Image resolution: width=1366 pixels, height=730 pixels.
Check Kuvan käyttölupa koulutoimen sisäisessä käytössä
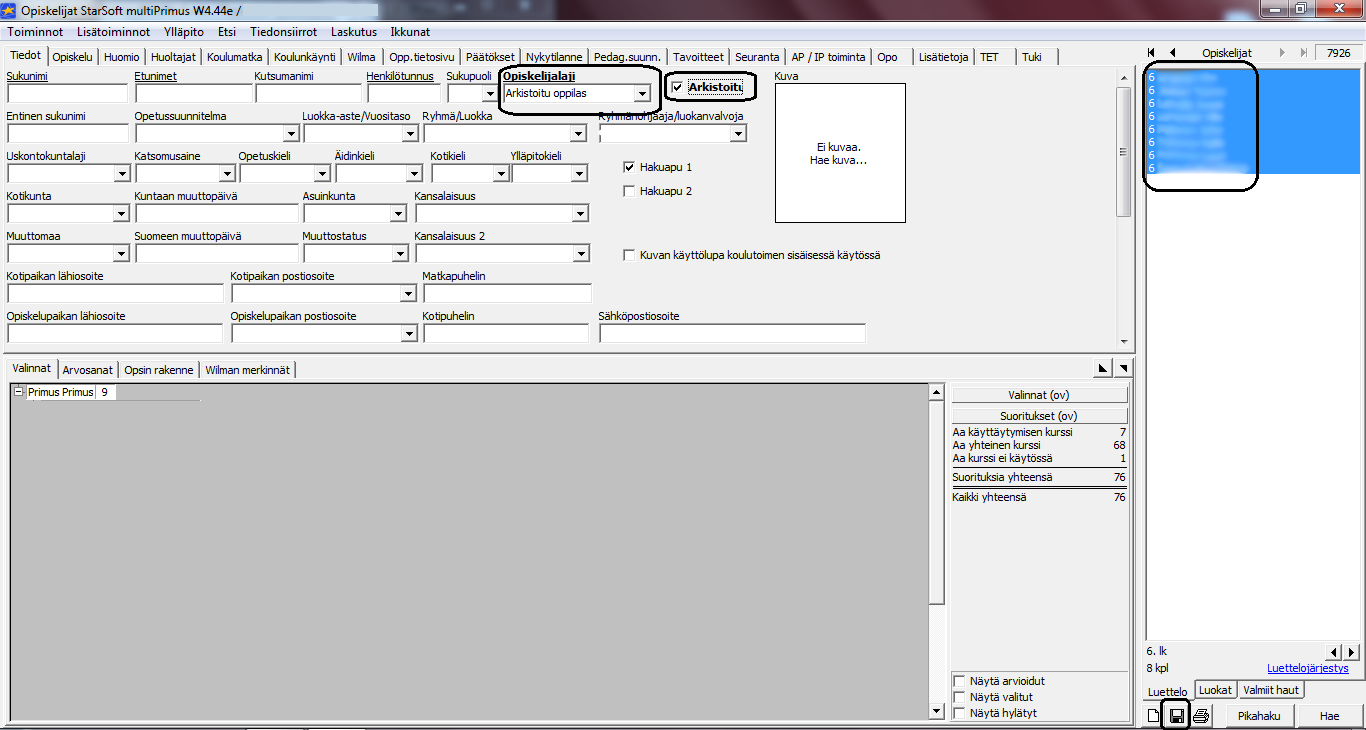(x=629, y=255)
